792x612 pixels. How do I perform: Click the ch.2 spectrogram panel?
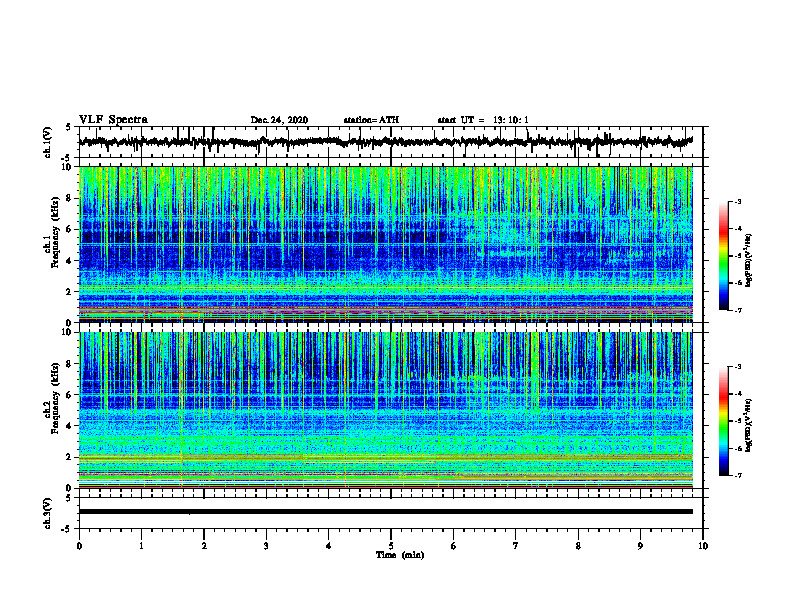pyautogui.click(x=386, y=410)
